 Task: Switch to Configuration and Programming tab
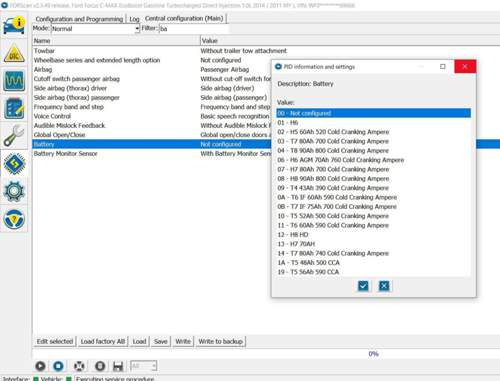79,19
